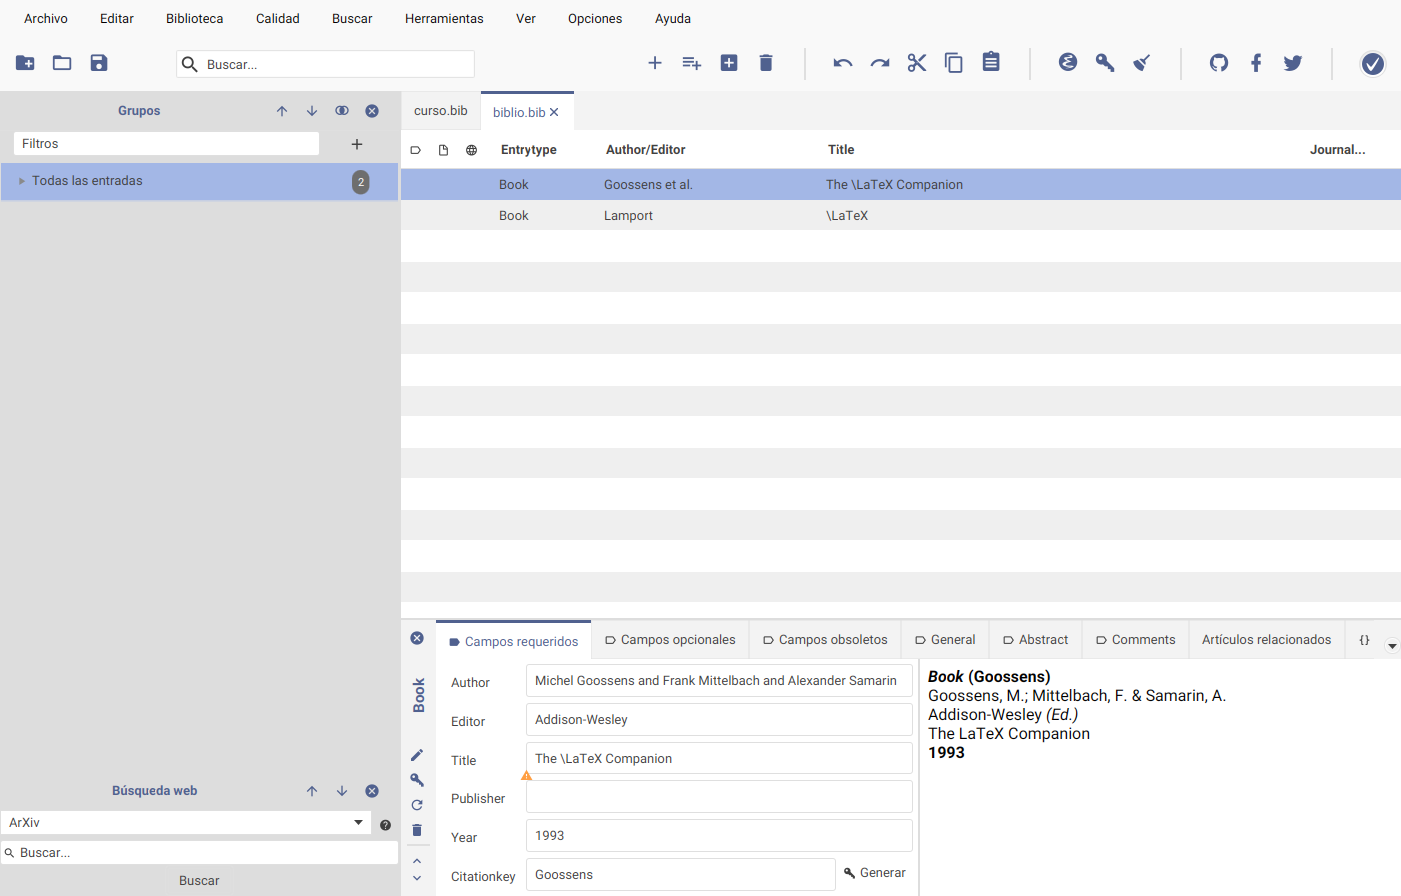Click the new entry square-plus icon
1401x896 pixels.
click(x=729, y=63)
